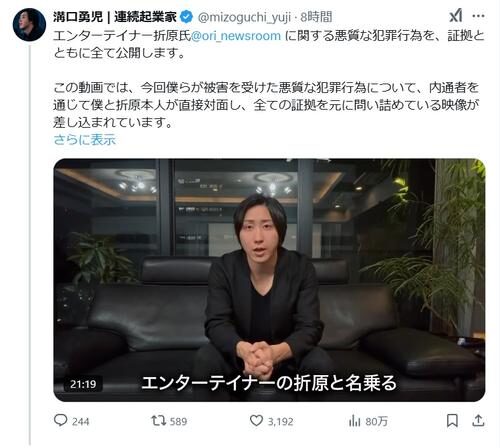Screen dimensions: 500x448
Task: Open the author's profile avatar
Action: pyautogui.click(x=29, y=25)
